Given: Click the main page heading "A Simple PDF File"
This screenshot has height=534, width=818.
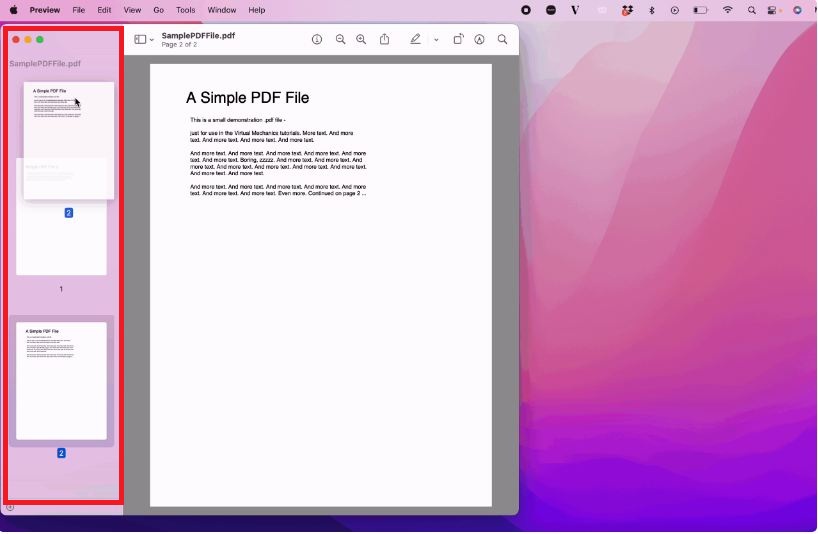Looking at the screenshot, I should click(x=248, y=98).
